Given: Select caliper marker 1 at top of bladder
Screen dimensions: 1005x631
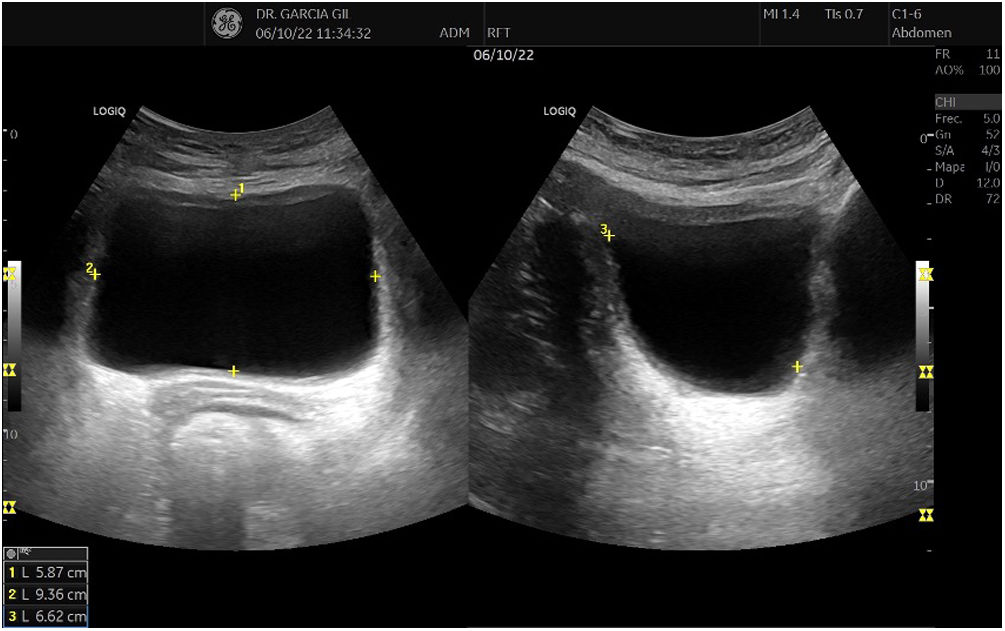Looking at the screenshot, I should pos(236,194).
